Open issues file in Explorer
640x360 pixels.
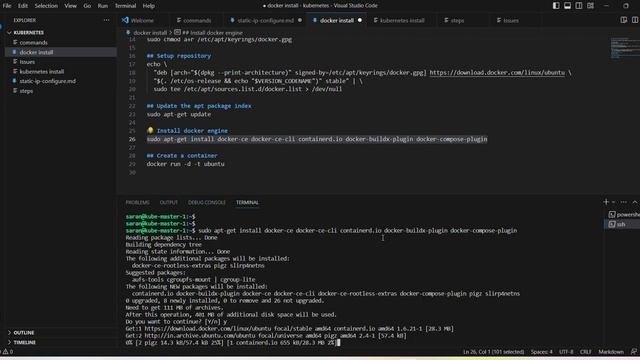27,62
